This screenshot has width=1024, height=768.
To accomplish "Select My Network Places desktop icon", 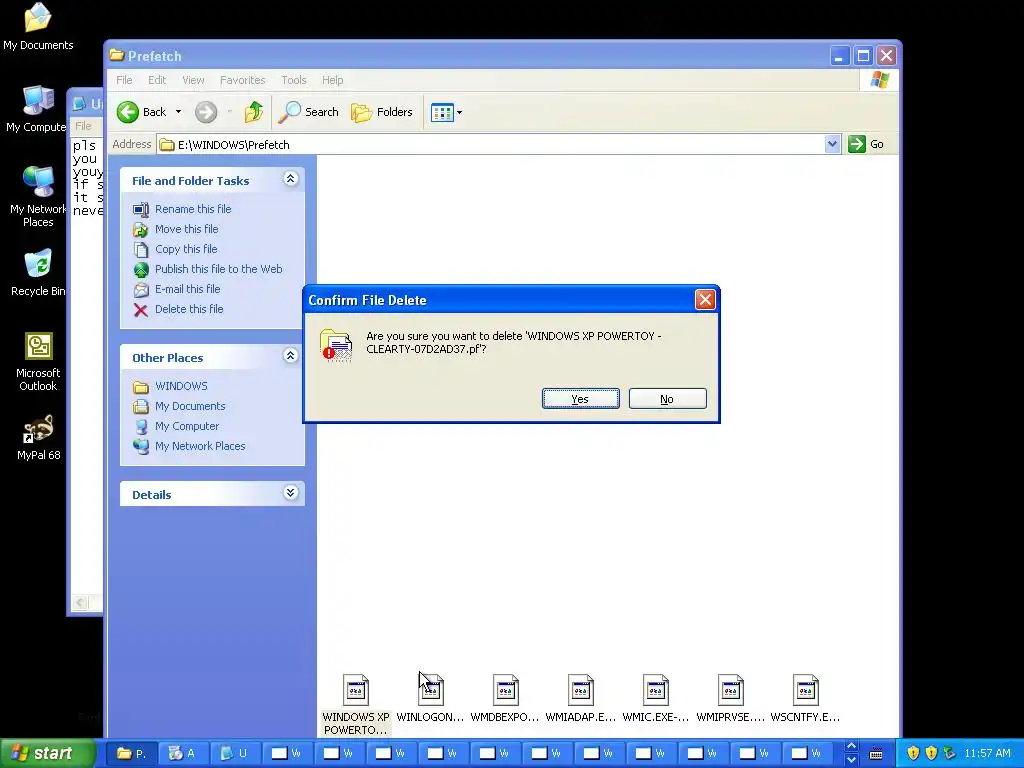I will coord(38,182).
